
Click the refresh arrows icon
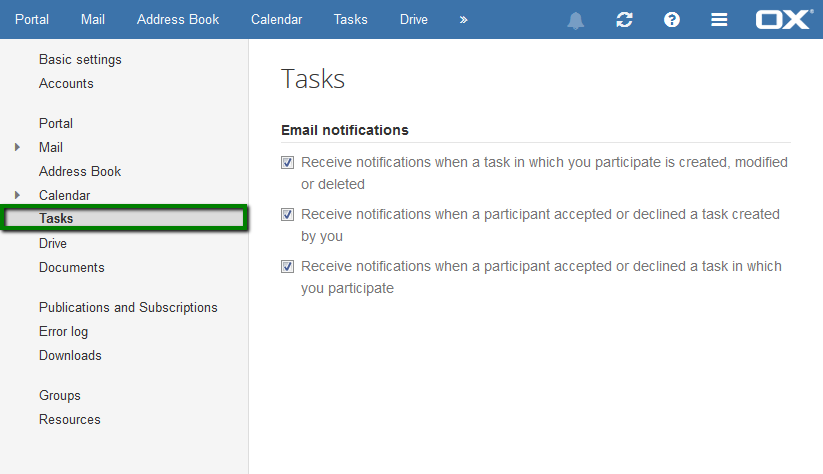coord(624,20)
